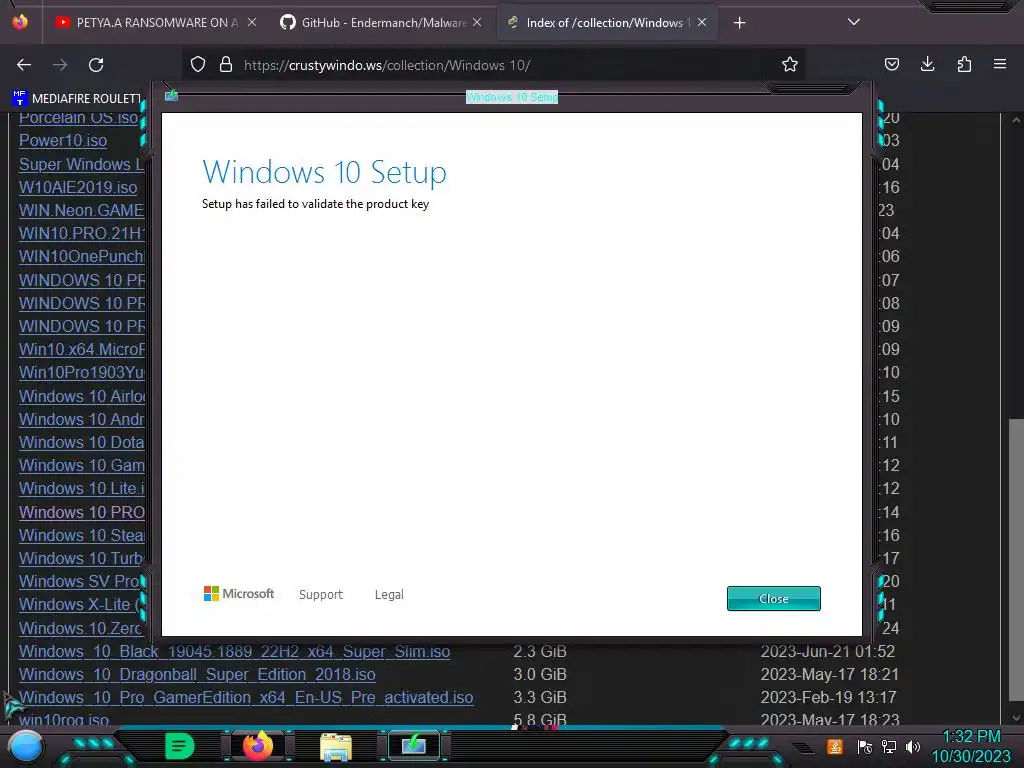Open the WIN10OnePunch link
The width and height of the screenshot is (1024, 768).
(x=82, y=256)
